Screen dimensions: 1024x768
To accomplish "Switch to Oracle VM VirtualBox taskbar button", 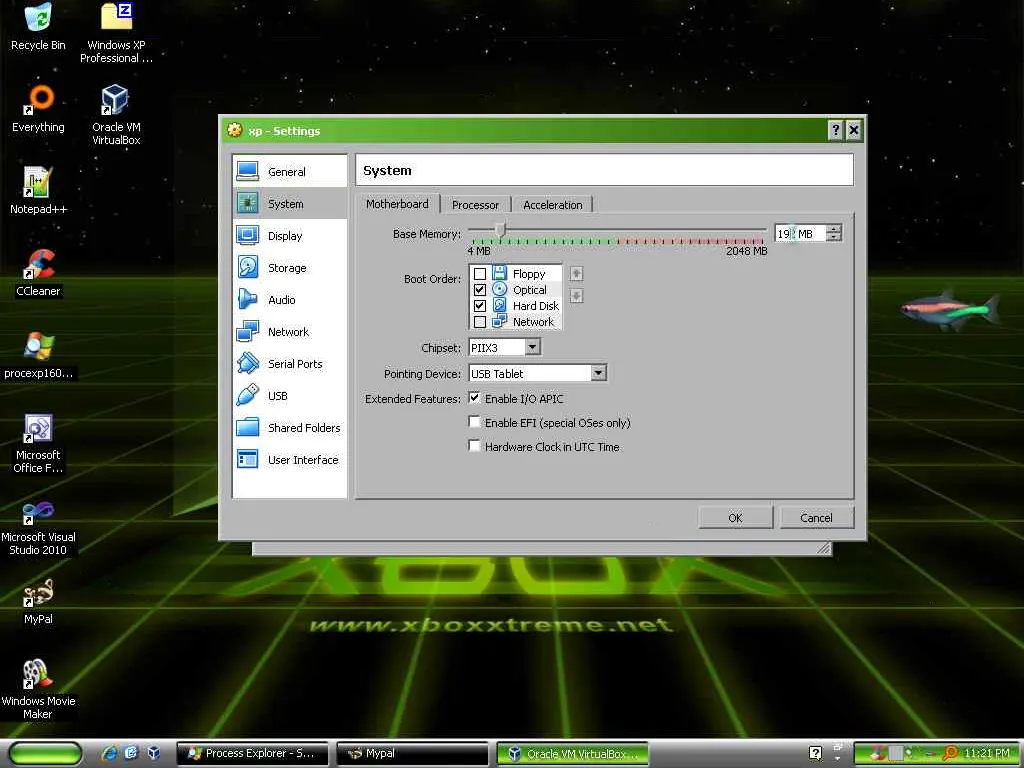I will pyautogui.click(x=573, y=754).
